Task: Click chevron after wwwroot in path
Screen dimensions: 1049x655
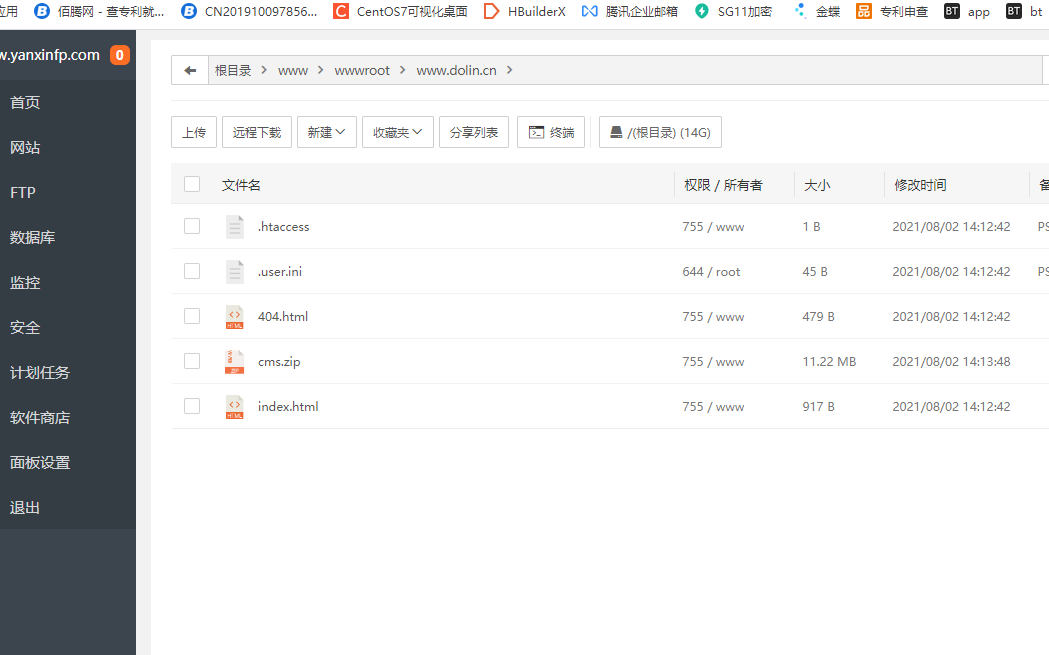Action: (x=403, y=70)
